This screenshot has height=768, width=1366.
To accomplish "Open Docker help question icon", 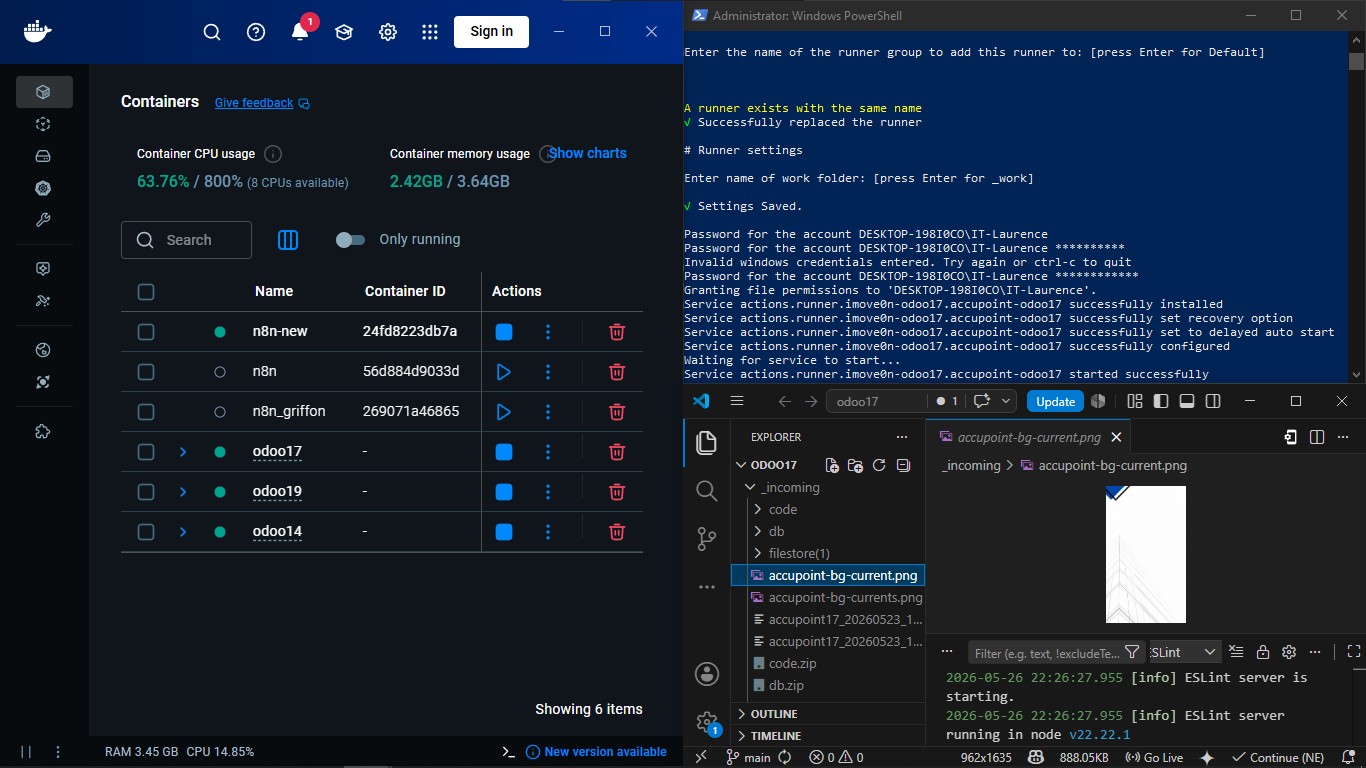I will point(256,32).
